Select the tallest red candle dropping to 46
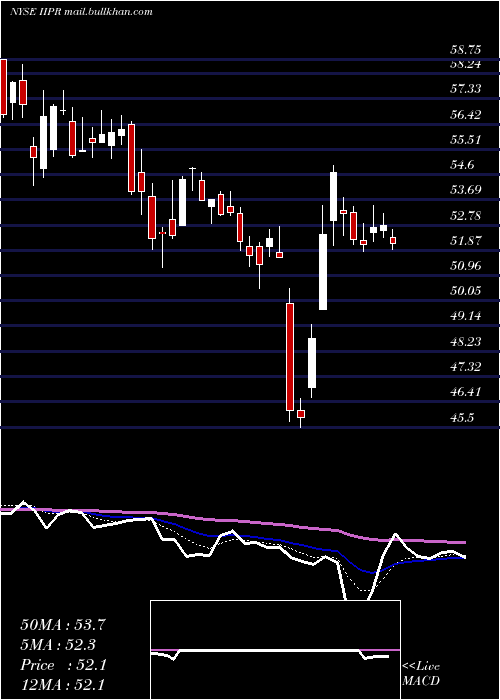This screenshot has width=500, height=700. (290, 357)
